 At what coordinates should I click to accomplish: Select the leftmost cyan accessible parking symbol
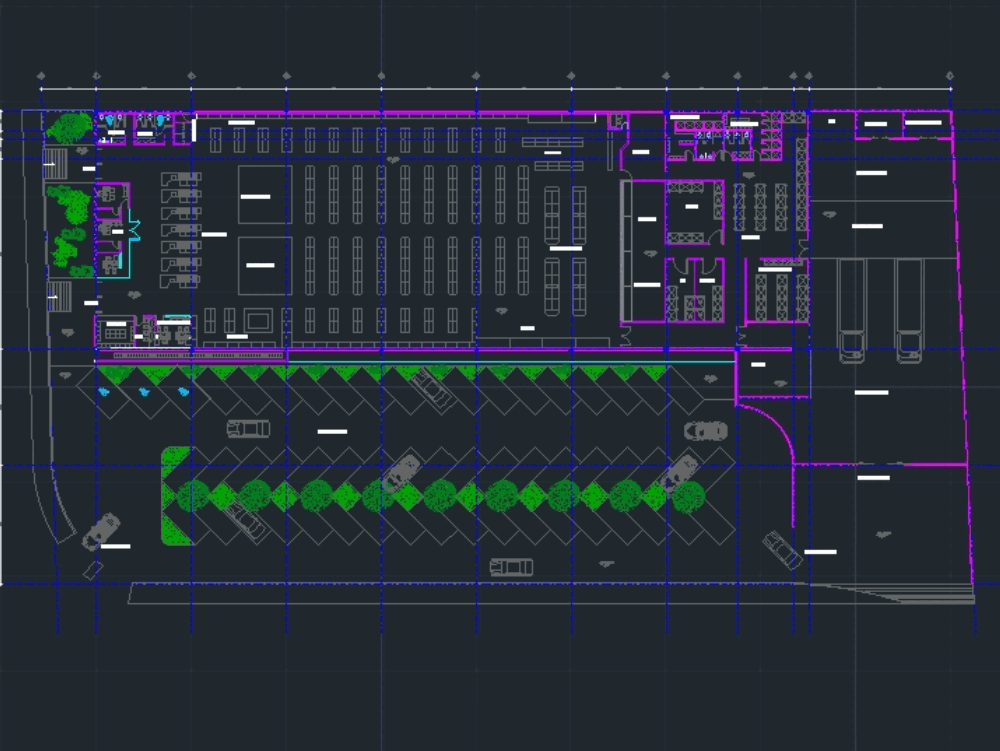(105, 392)
